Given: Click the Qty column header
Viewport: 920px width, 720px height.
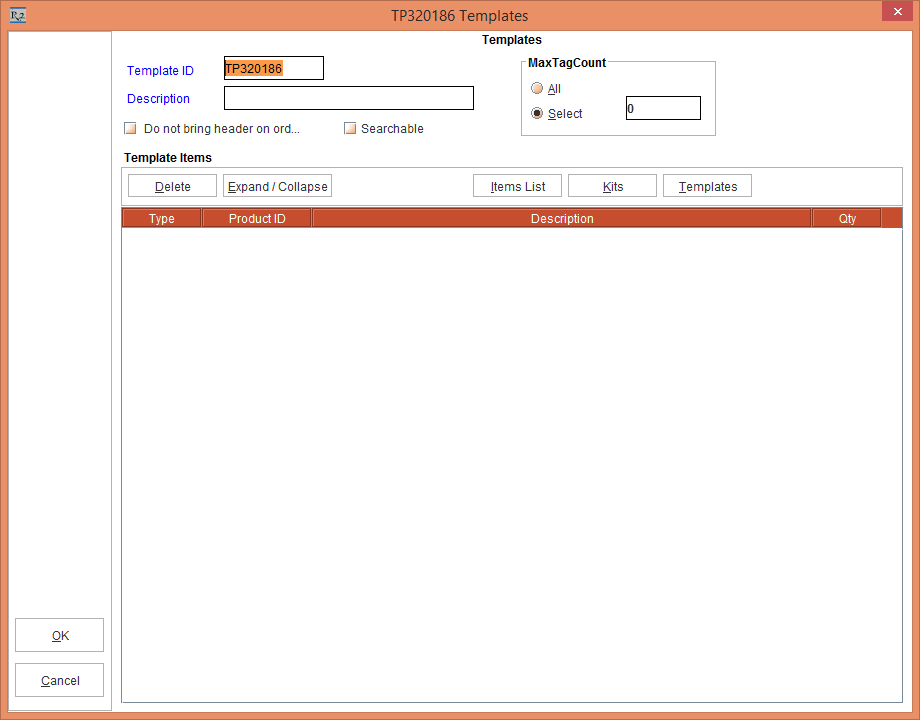Looking at the screenshot, I should [x=846, y=218].
